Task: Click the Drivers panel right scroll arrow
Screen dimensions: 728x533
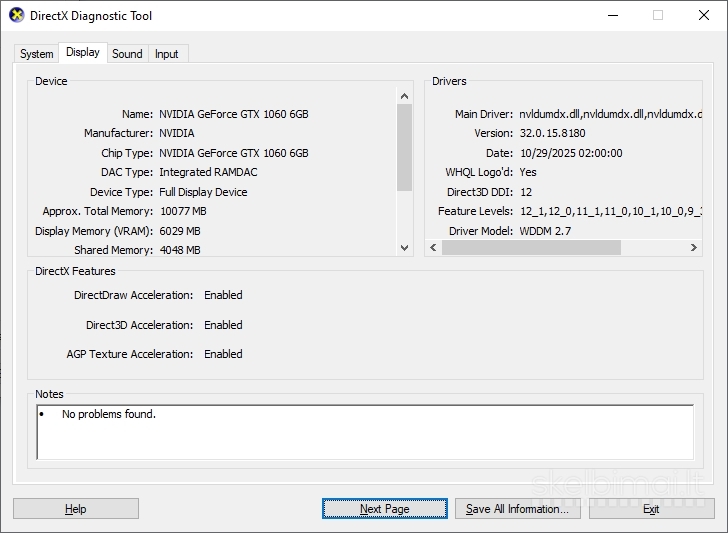Action: tap(694, 247)
